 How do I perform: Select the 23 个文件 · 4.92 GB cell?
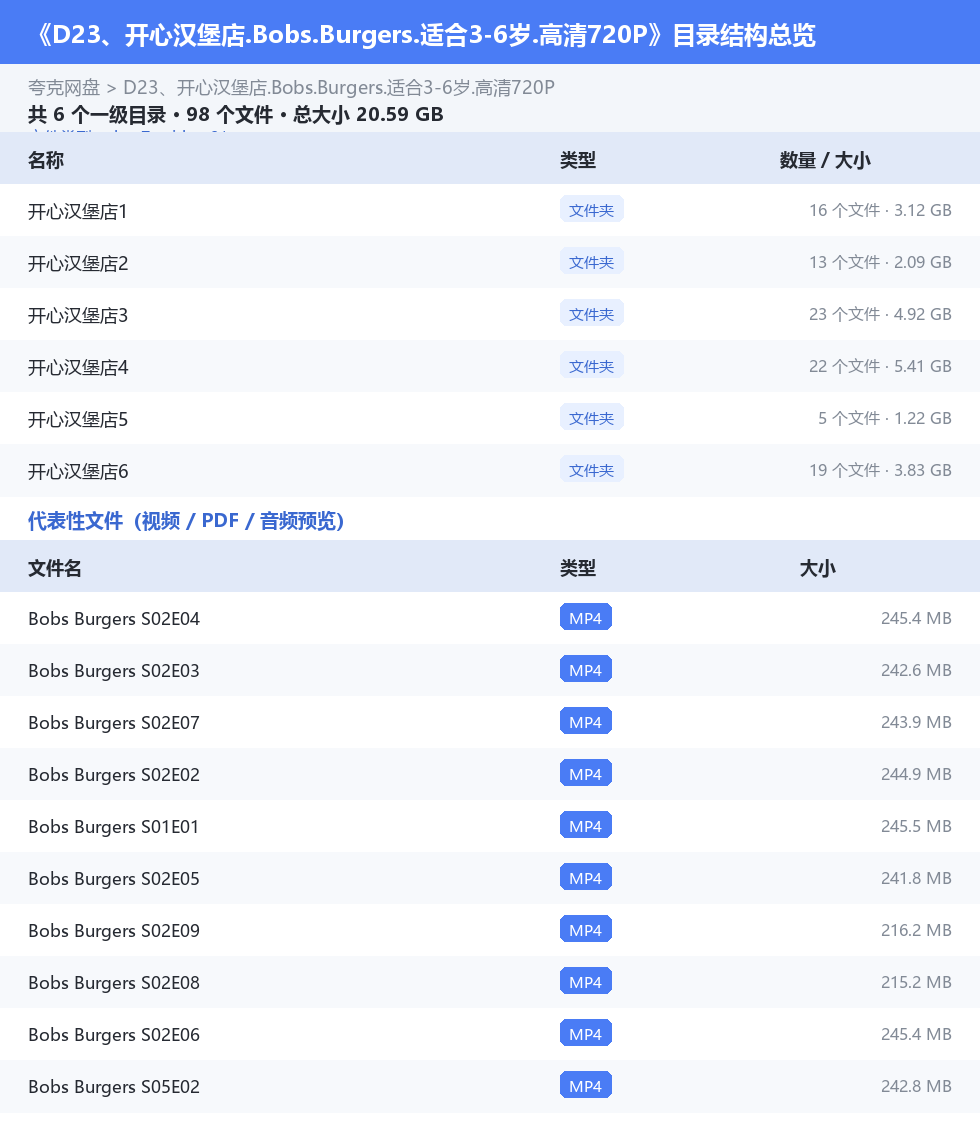(880, 314)
